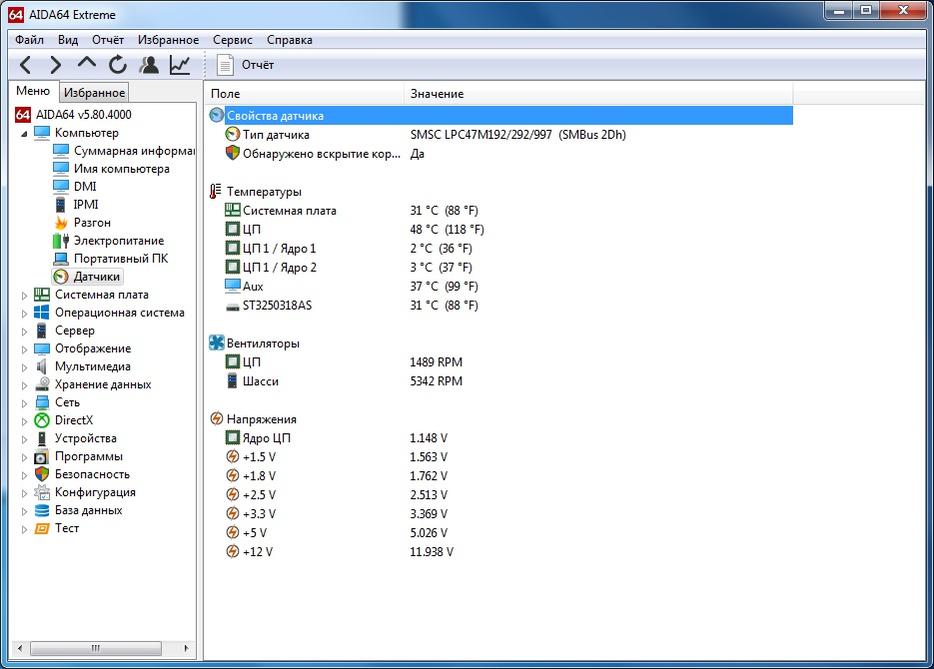Image resolution: width=934 pixels, height=669 pixels.
Task: Open the user profile toolbar icon
Action: click(149, 64)
